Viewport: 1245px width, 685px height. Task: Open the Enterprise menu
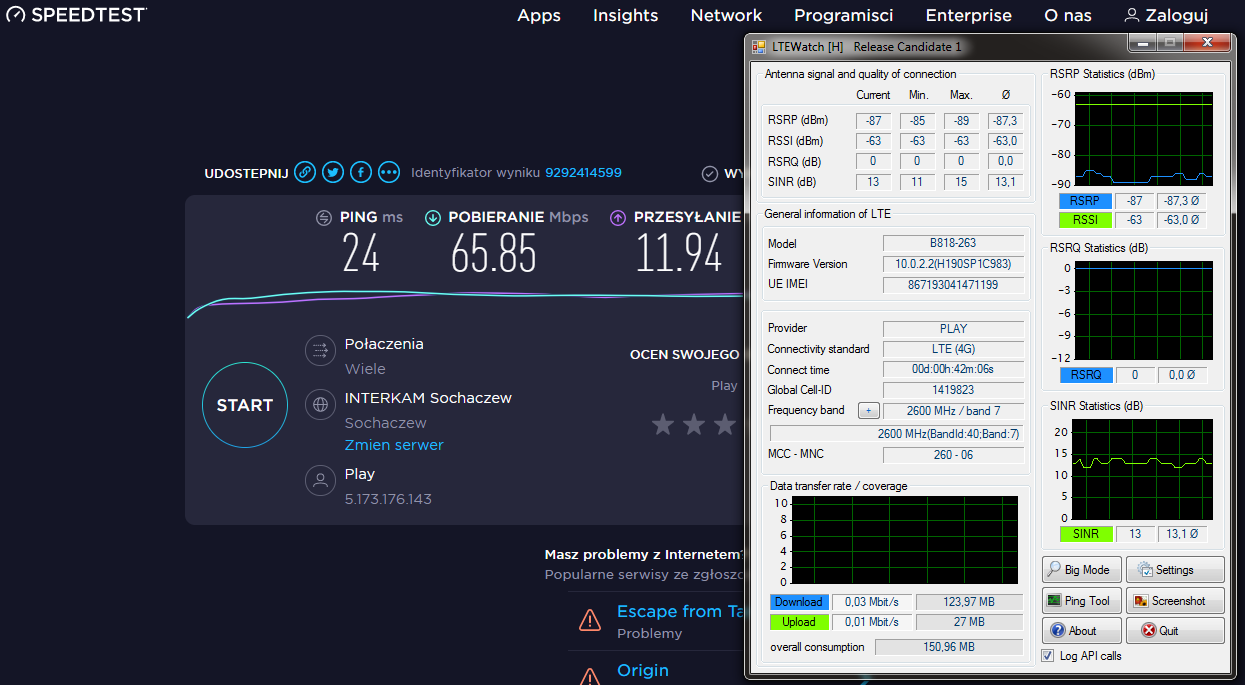(969, 15)
